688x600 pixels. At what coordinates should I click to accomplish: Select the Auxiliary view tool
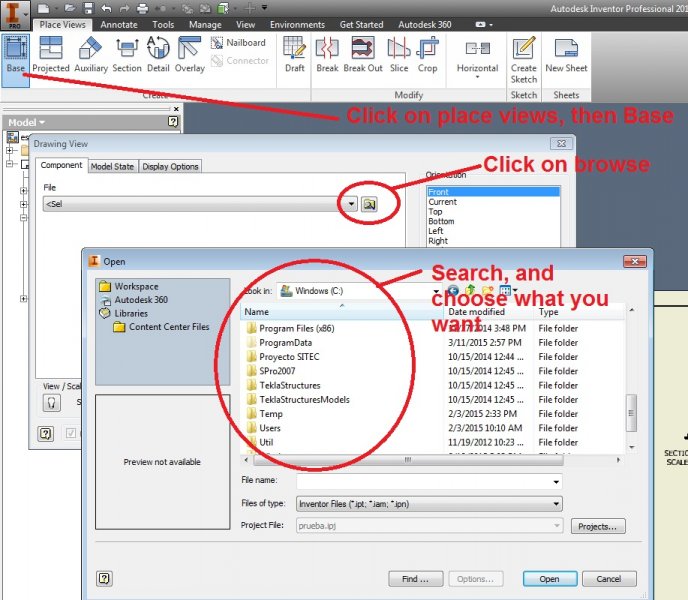91,55
